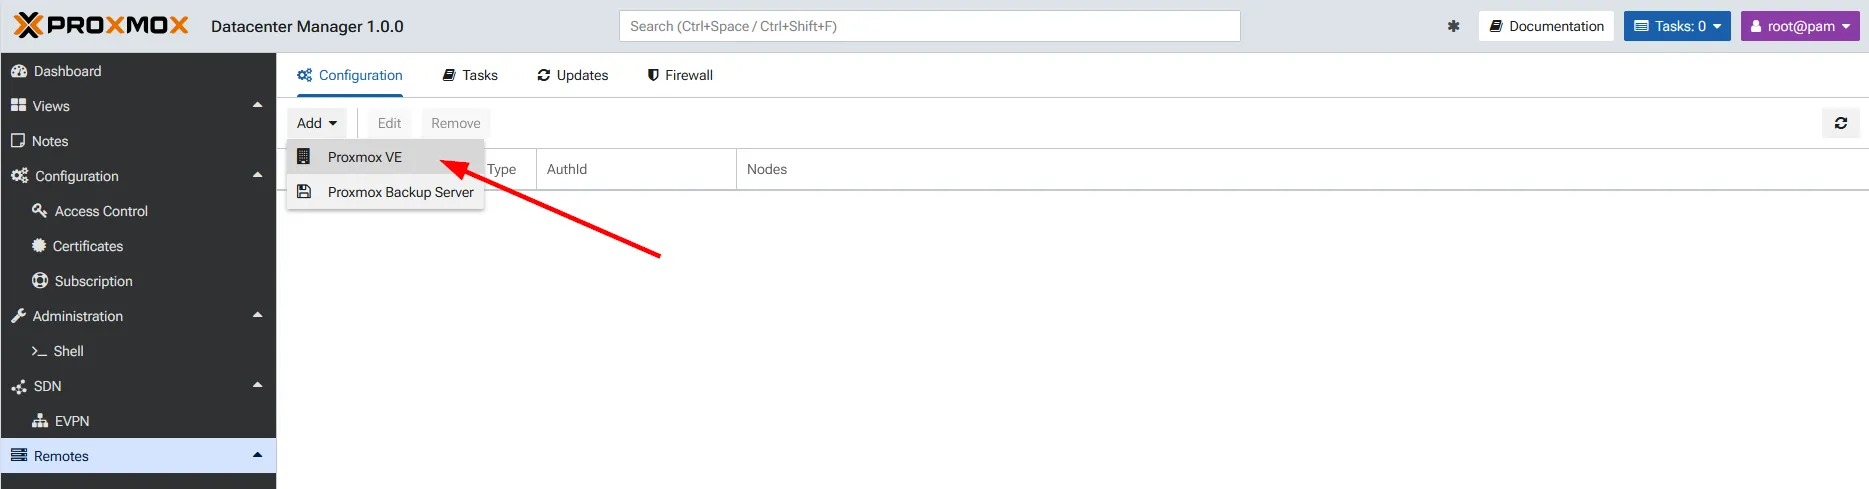Viewport: 1869px width, 489px height.
Task: Open the Shell console
Action: click(68, 351)
